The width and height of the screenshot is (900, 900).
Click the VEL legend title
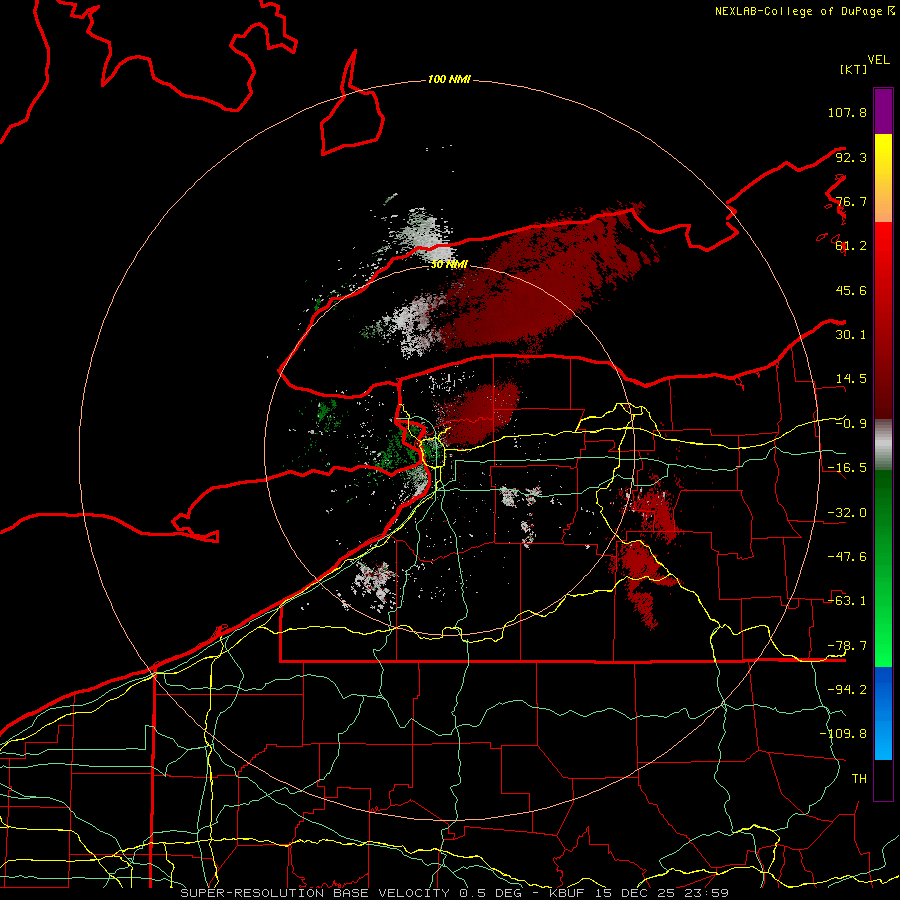click(878, 60)
